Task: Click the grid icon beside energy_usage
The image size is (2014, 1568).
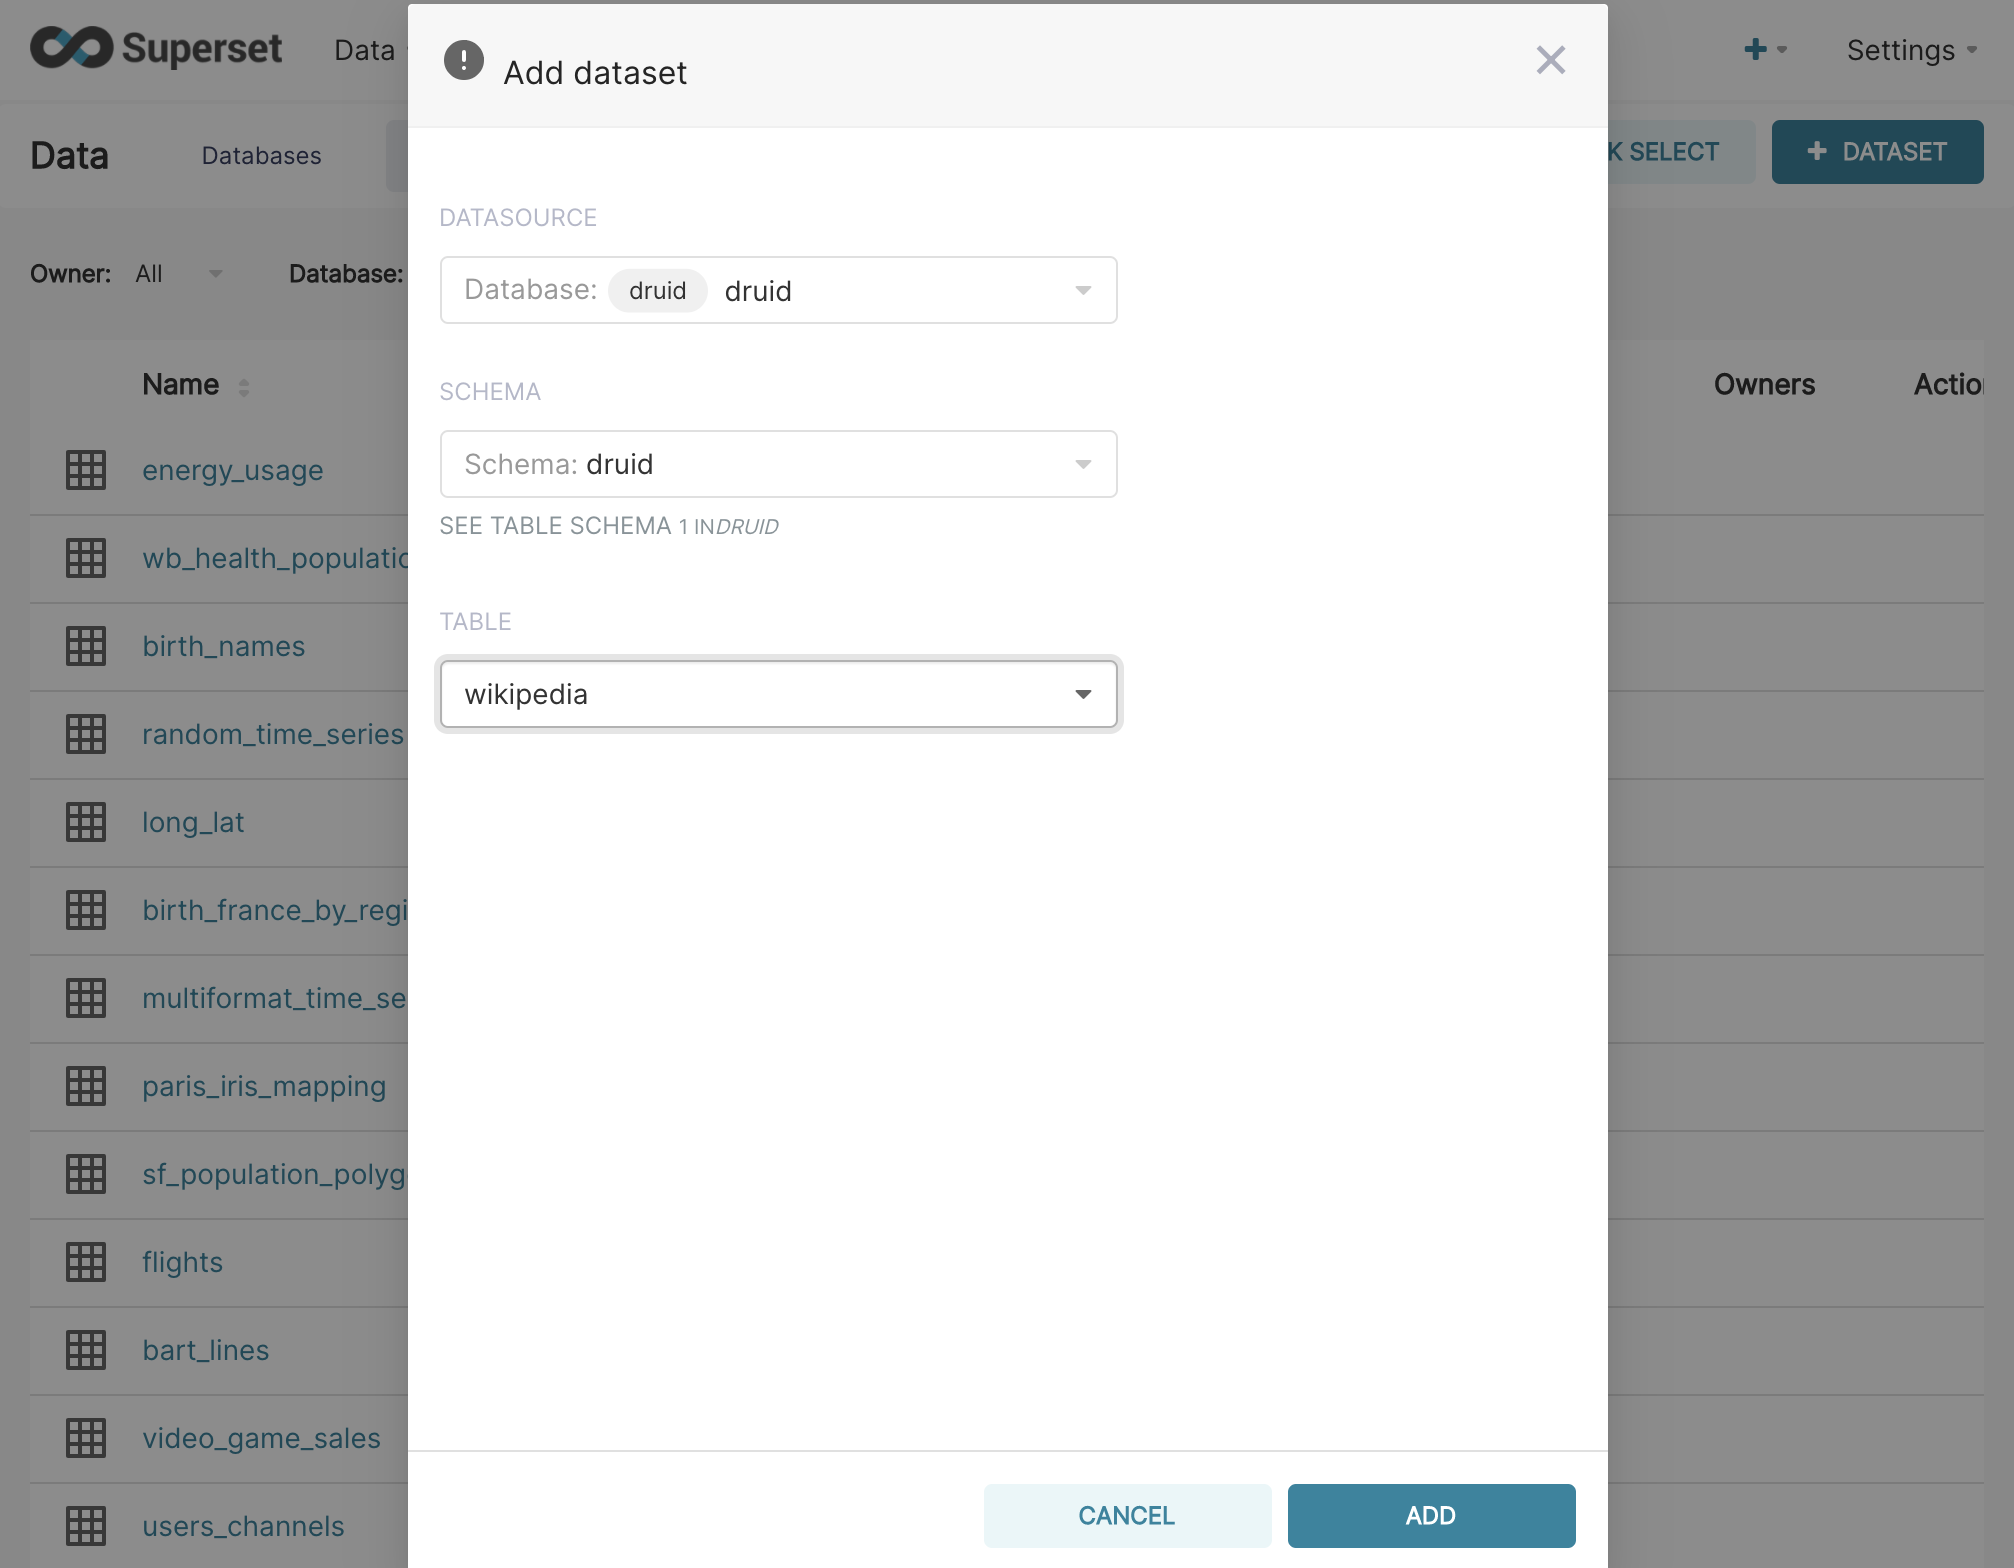Action: click(x=86, y=470)
